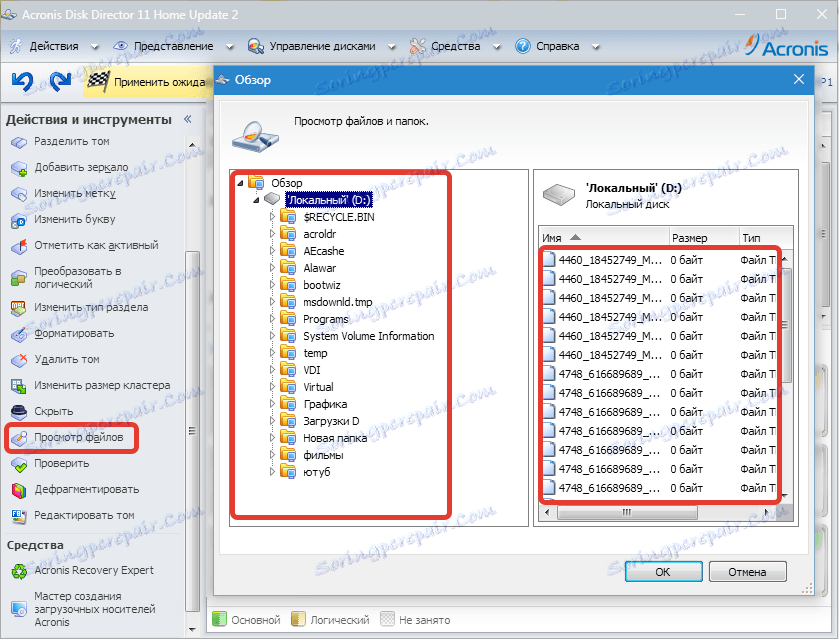Sort files by the Имя column header

point(604,238)
